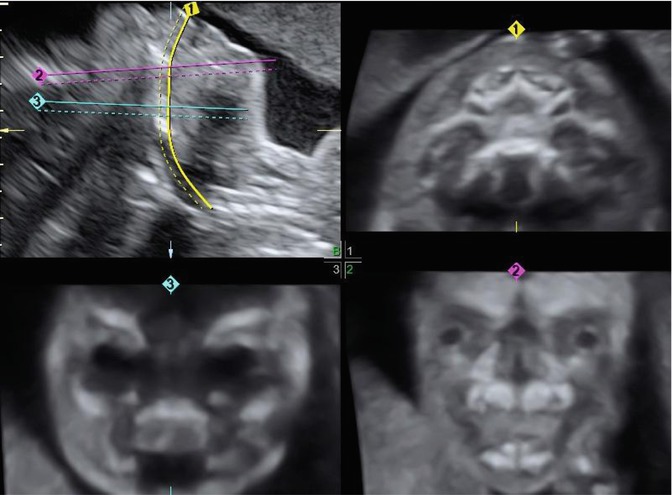Screen dimensions: 672x495
Task: Click magenta diamond 2 above the bottom-right view
Action: click(516, 271)
